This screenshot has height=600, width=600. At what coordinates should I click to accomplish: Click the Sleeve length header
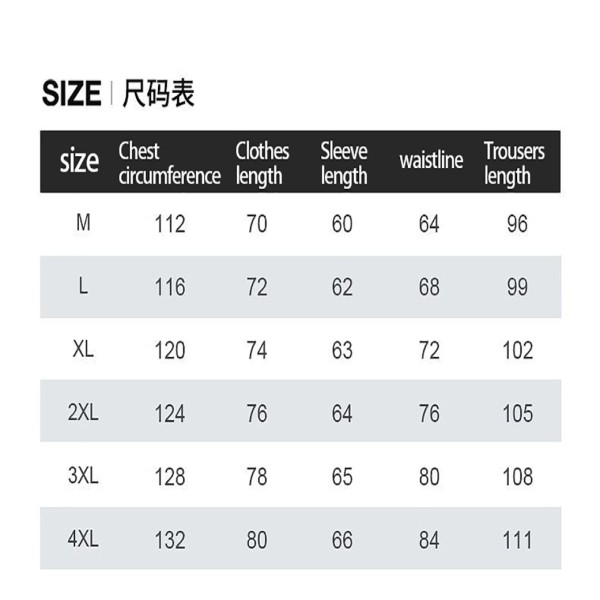point(344,163)
